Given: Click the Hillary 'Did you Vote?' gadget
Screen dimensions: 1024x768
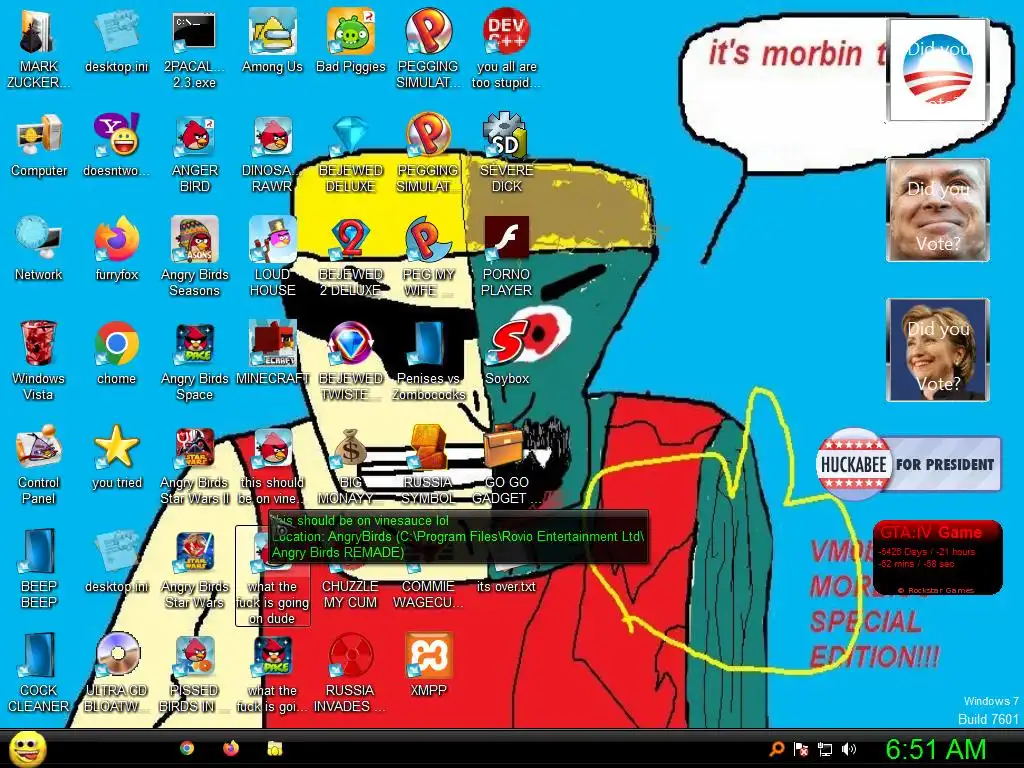Looking at the screenshot, I should pyautogui.click(x=938, y=349).
